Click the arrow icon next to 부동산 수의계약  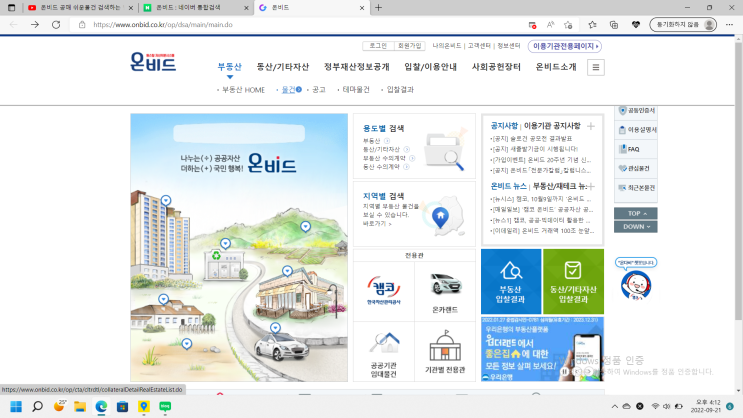[412, 158]
